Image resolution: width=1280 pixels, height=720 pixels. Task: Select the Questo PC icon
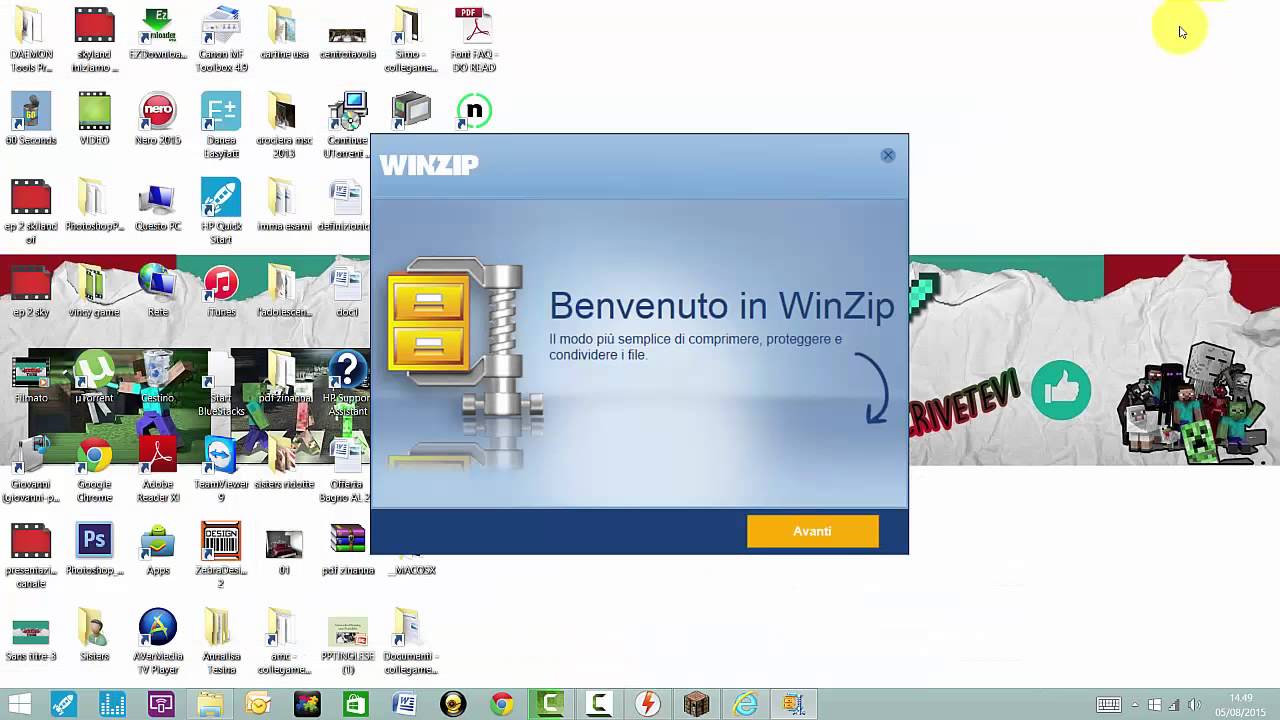click(x=157, y=205)
